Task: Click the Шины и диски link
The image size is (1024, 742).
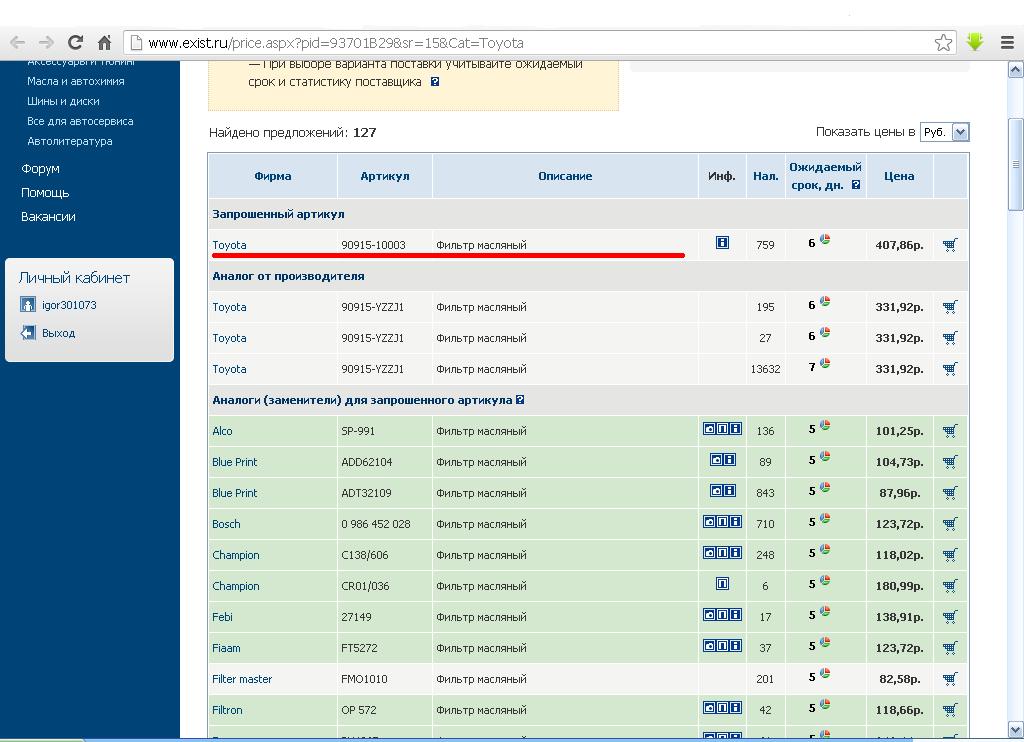Action: [x=63, y=101]
